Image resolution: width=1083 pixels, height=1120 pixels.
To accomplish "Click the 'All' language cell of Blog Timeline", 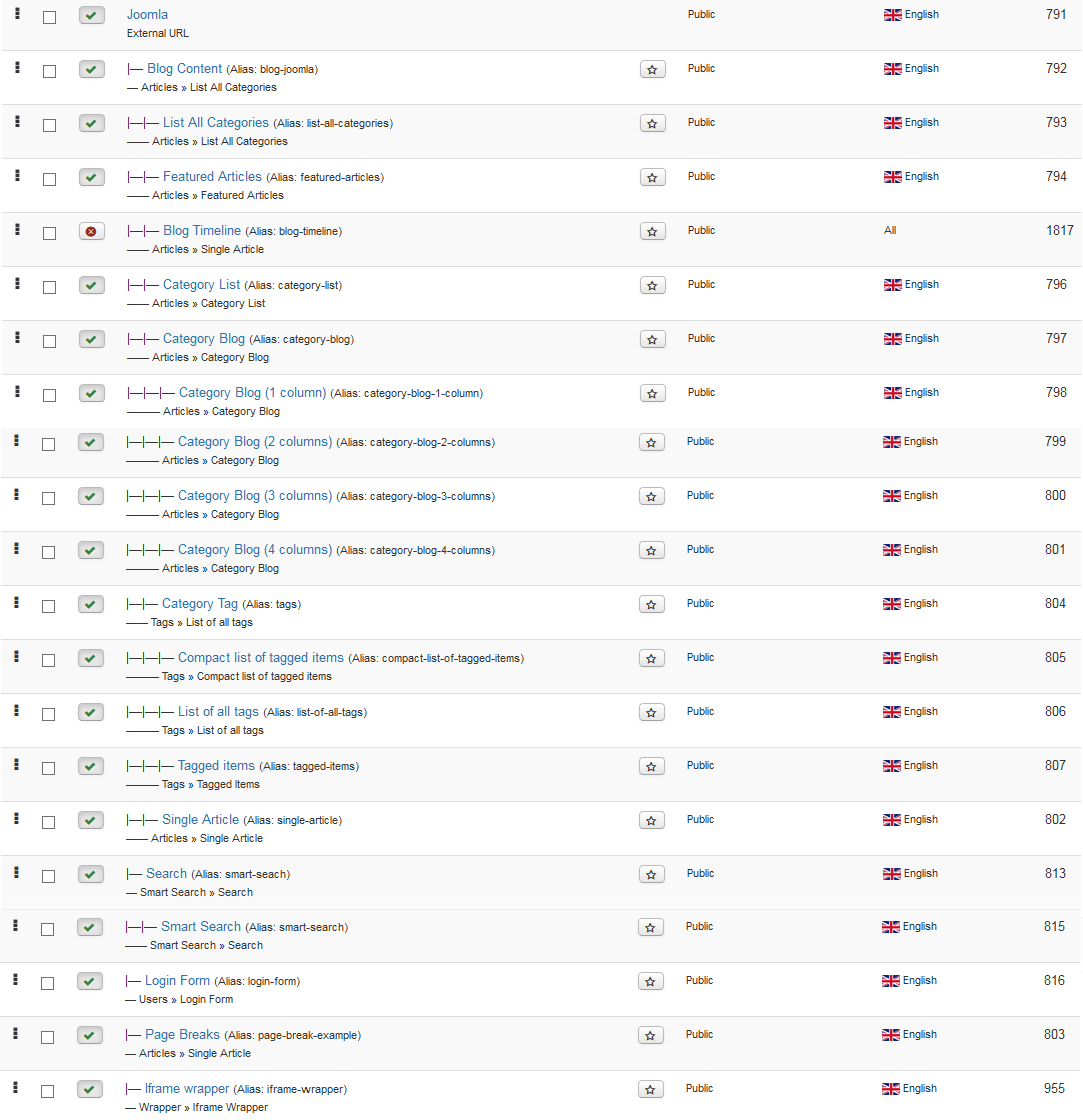I will (x=890, y=230).
